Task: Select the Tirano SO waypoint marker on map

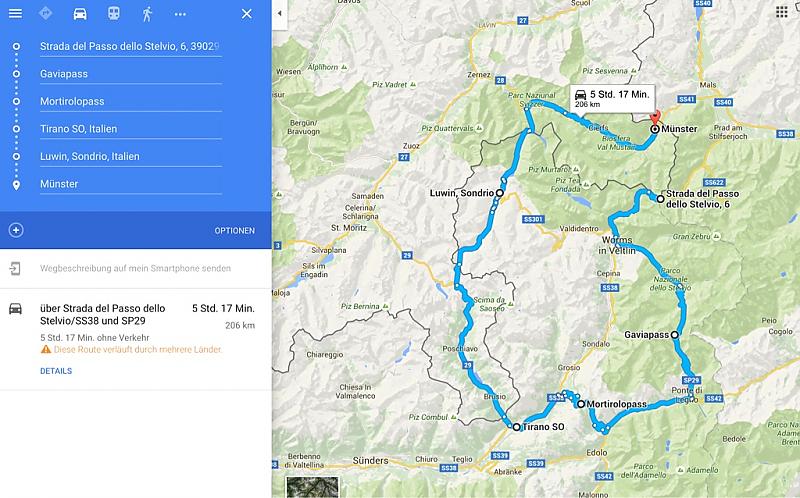Action: 516,427
